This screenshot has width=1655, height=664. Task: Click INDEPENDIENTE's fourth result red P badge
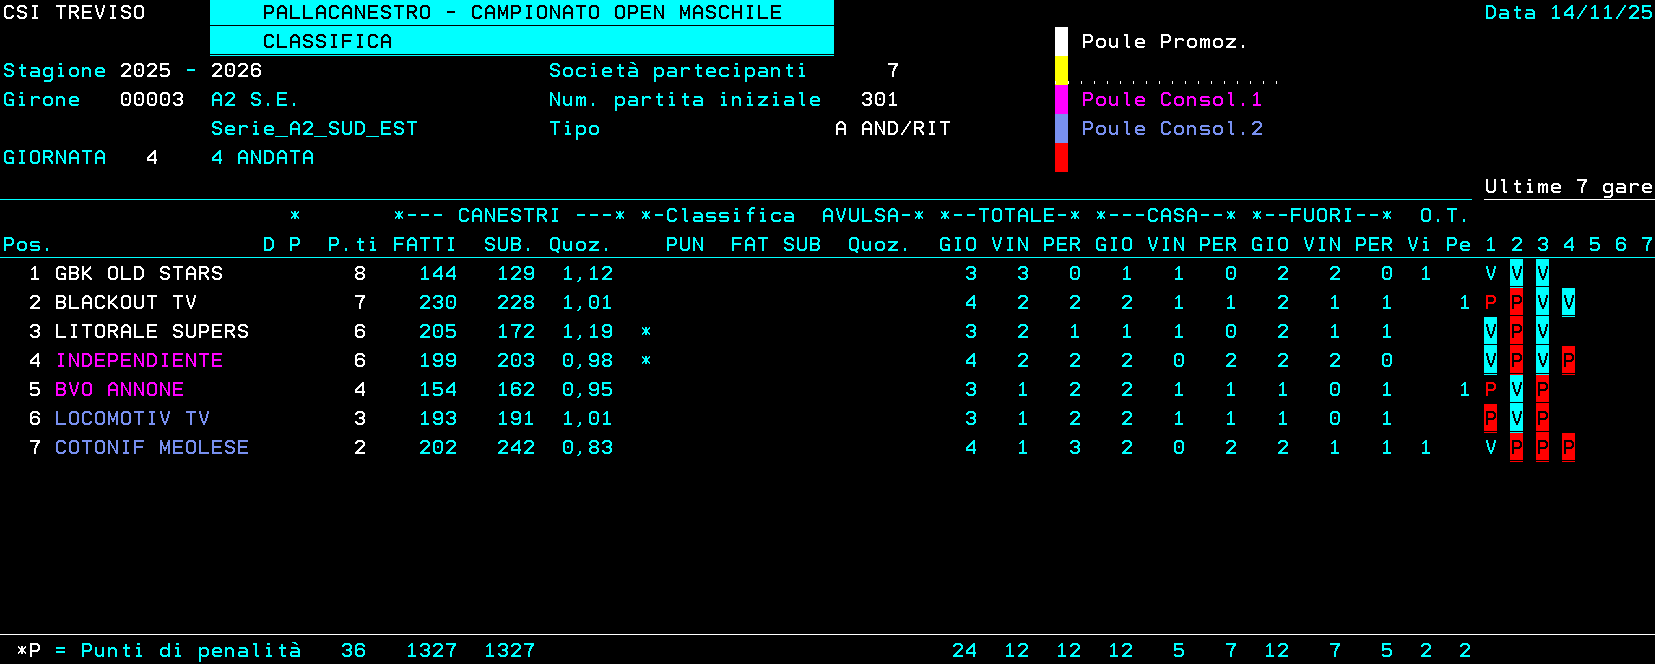coord(1568,360)
